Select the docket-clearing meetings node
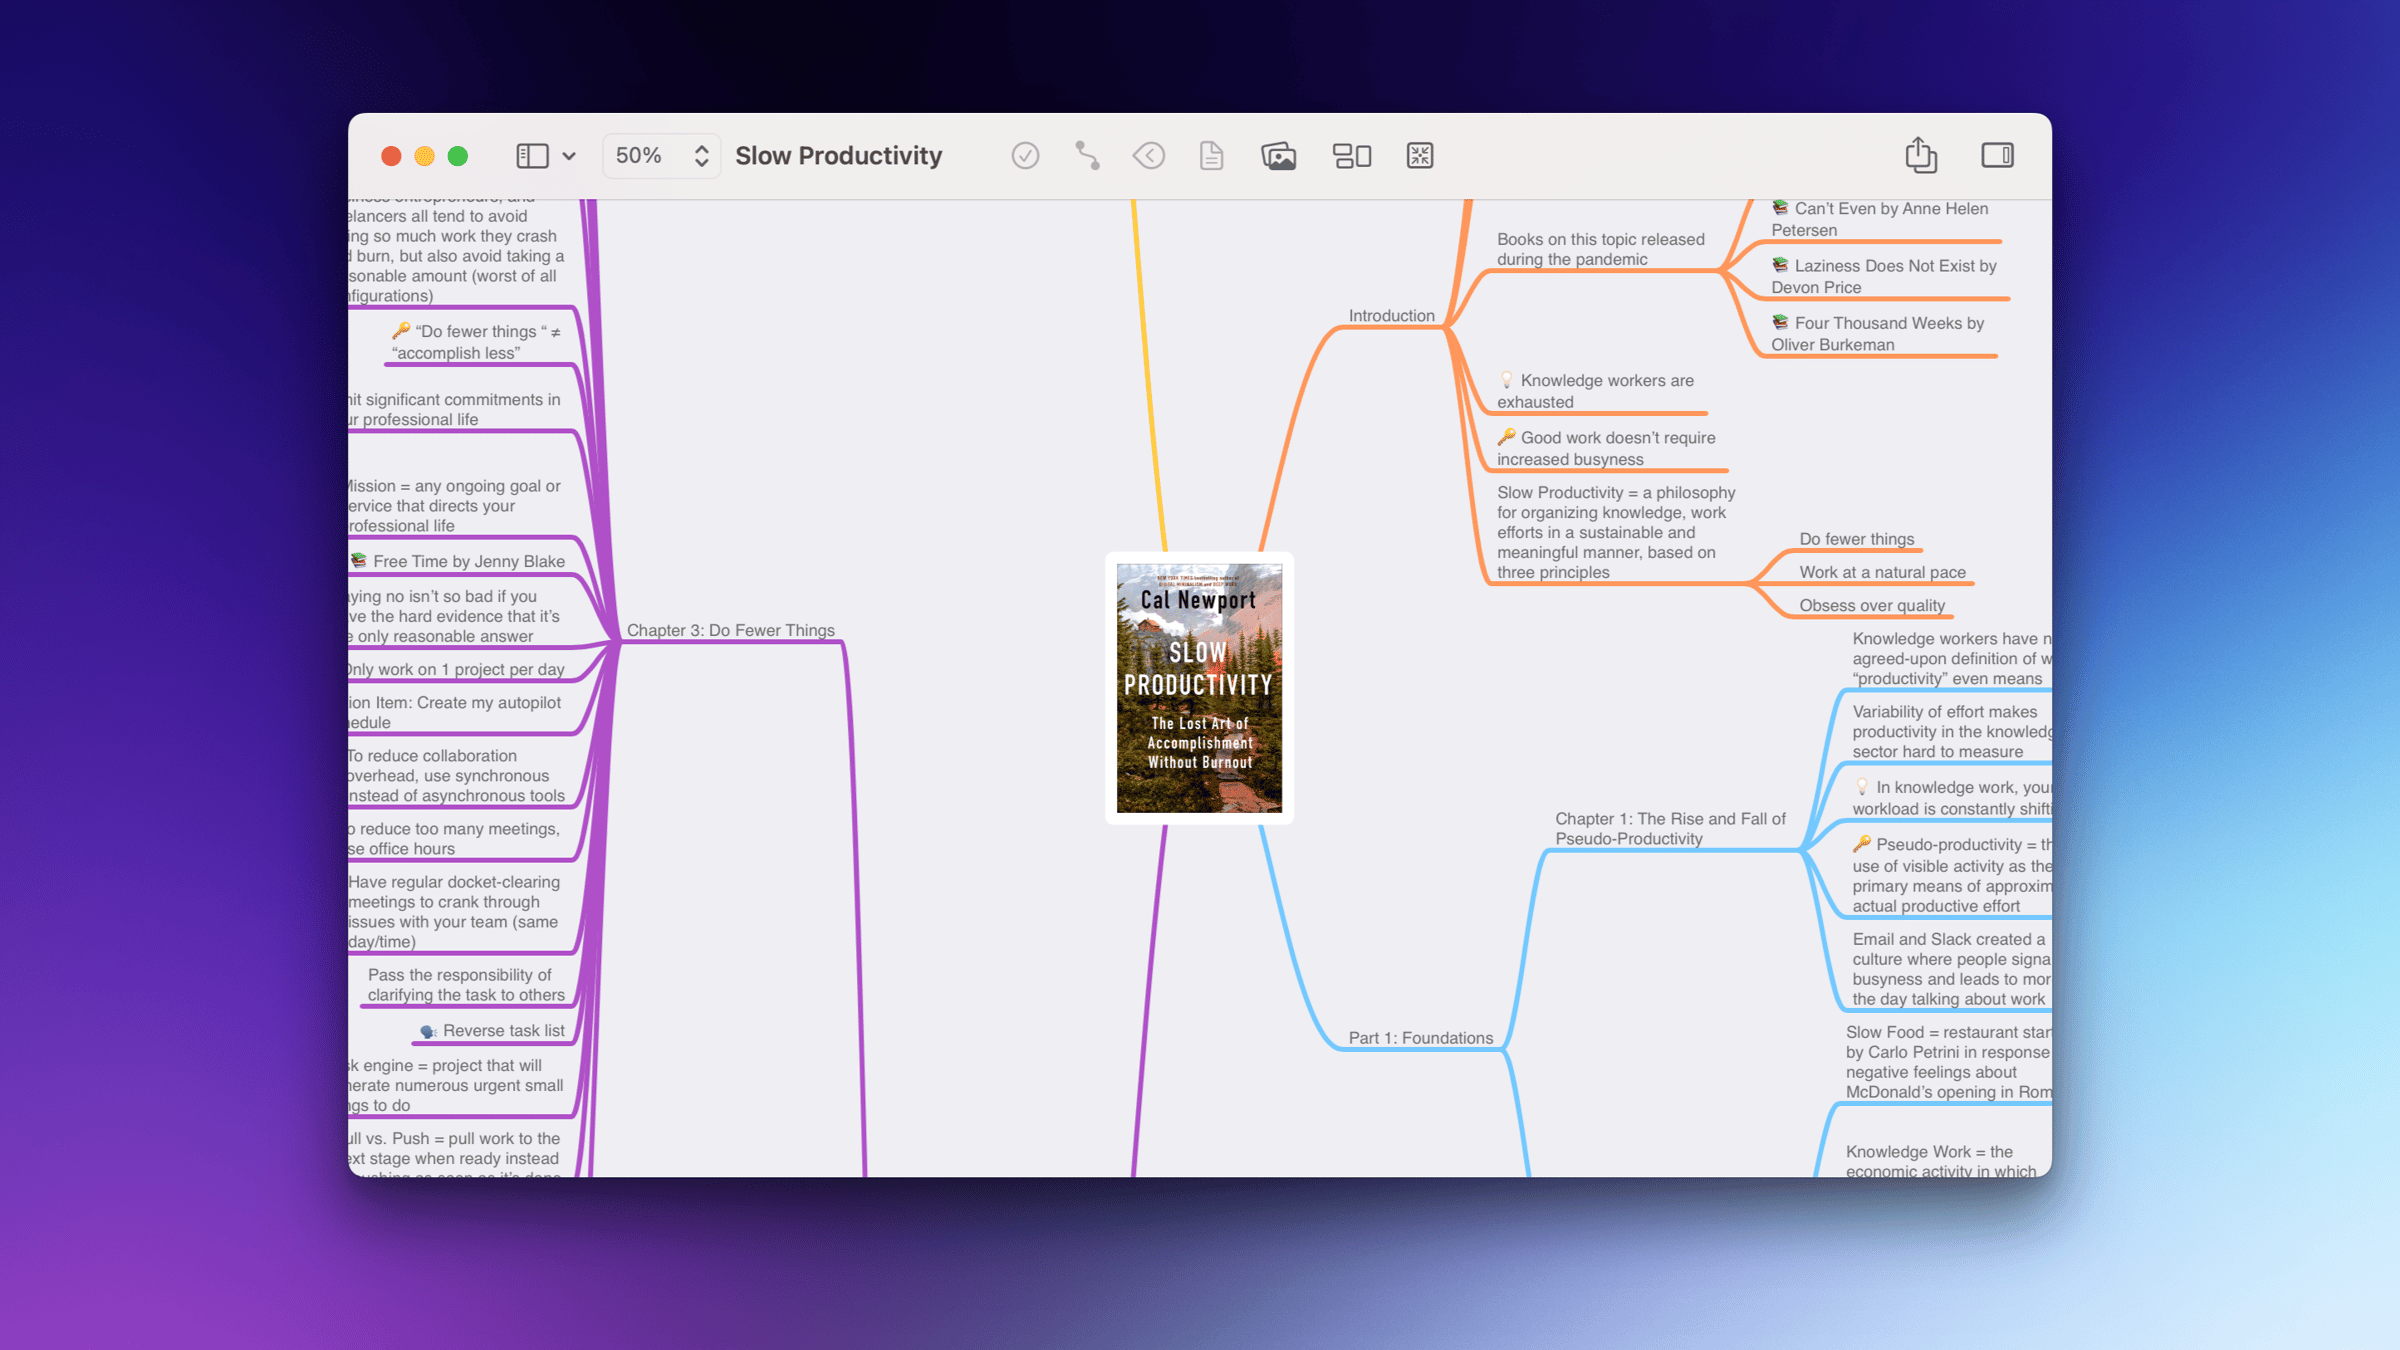The image size is (2400, 1350). (x=454, y=912)
